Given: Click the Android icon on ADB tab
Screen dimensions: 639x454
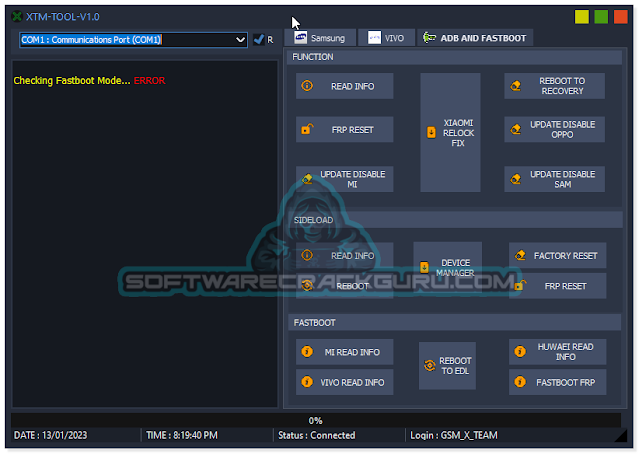Looking at the screenshot, I should pyautogui.click(x=429, y=38).
